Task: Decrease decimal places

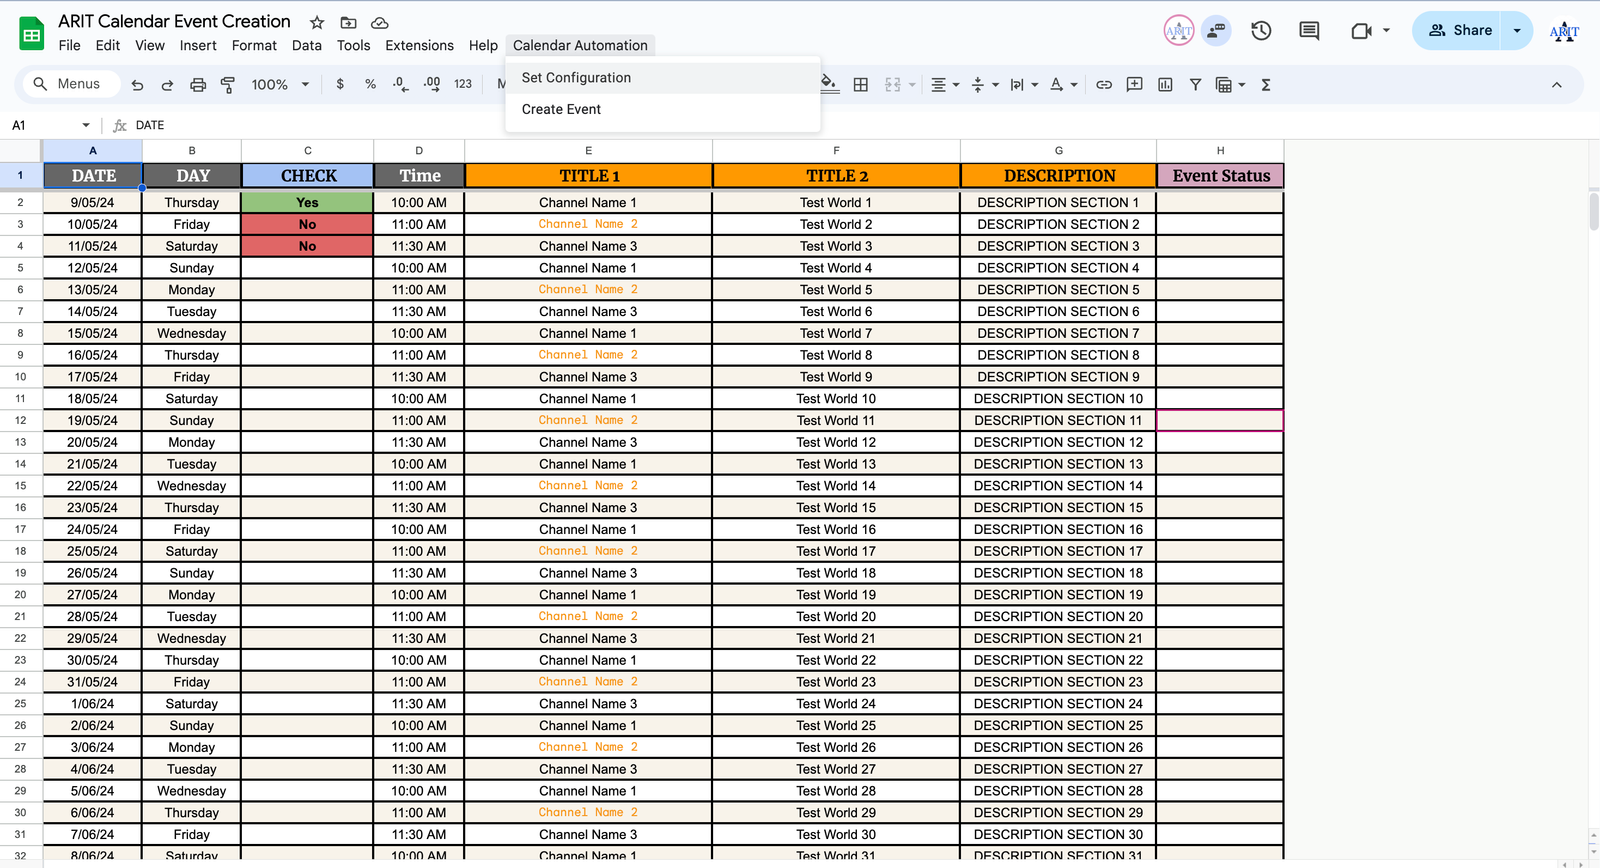Action: [x=401, y=85]
